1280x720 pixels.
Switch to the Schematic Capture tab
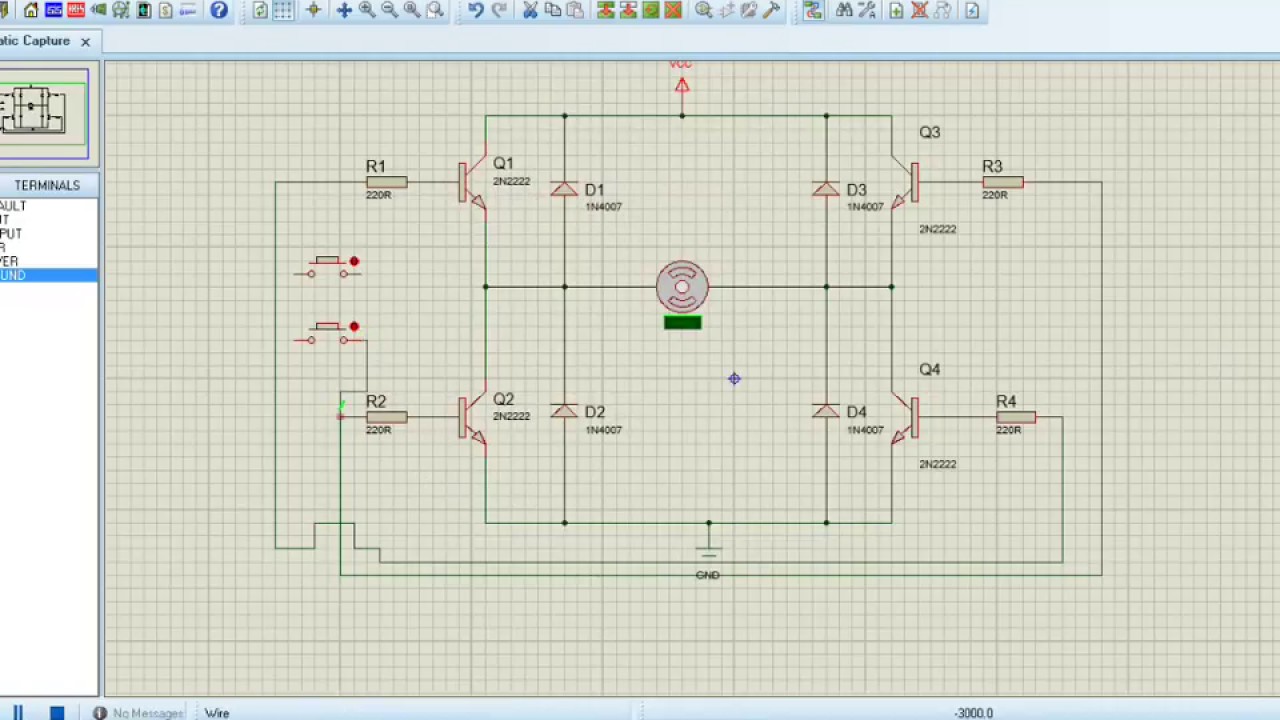click(36, 41)
